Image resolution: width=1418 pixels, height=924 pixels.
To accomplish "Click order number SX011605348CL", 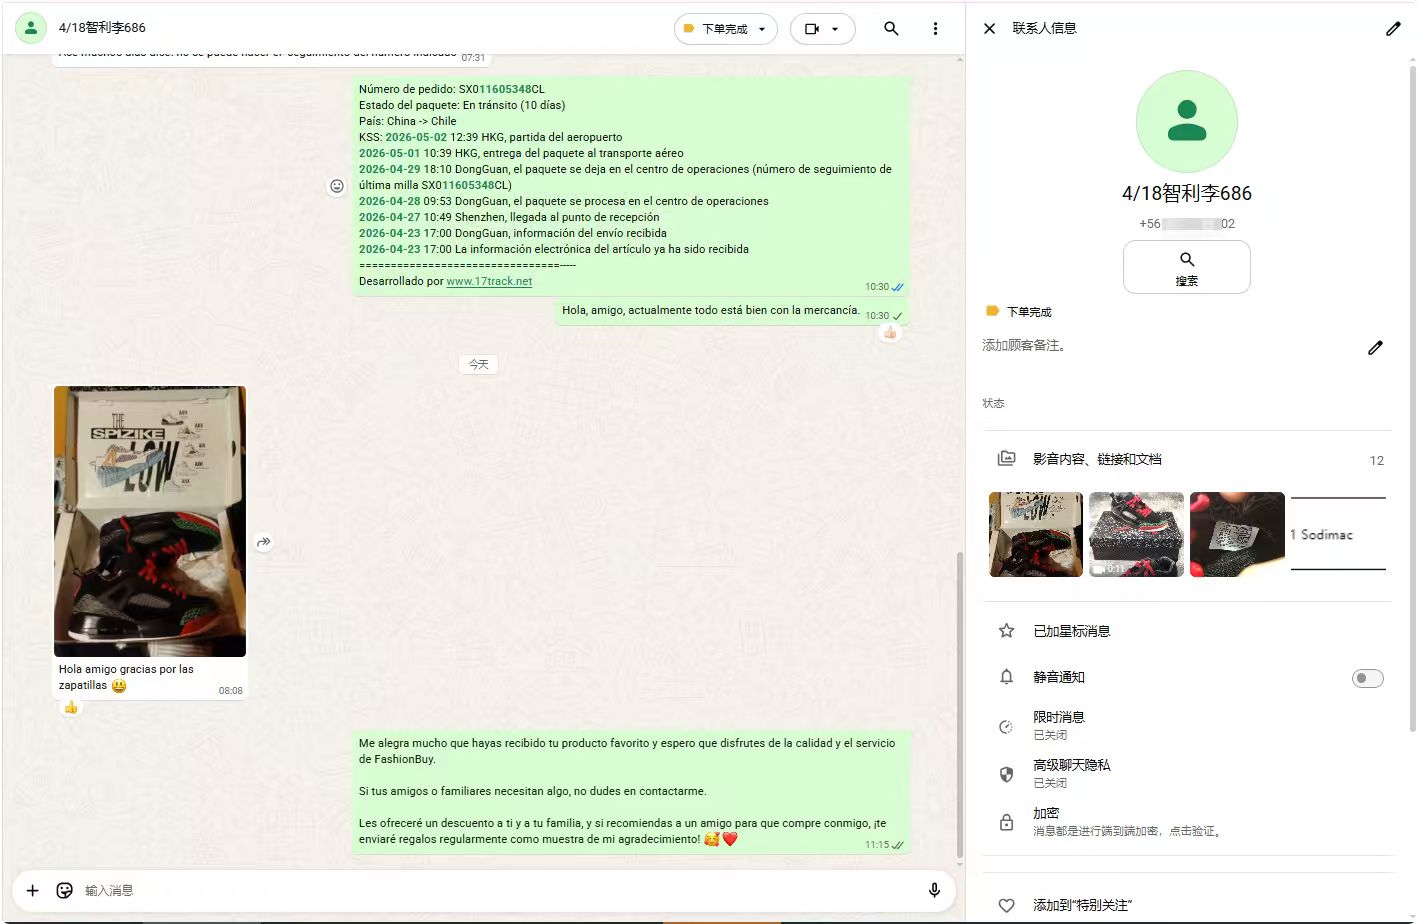I will pos(501,89).
